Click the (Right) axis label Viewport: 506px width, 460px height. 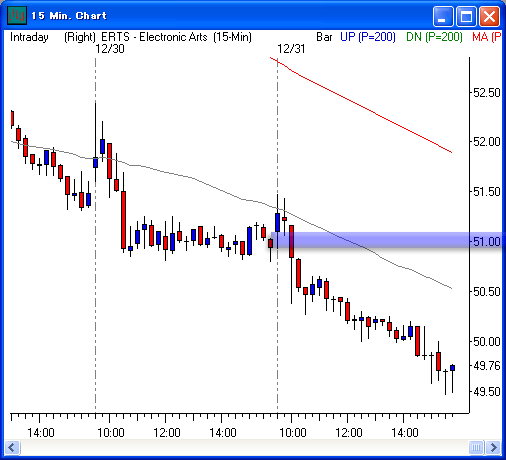[80, 37]
